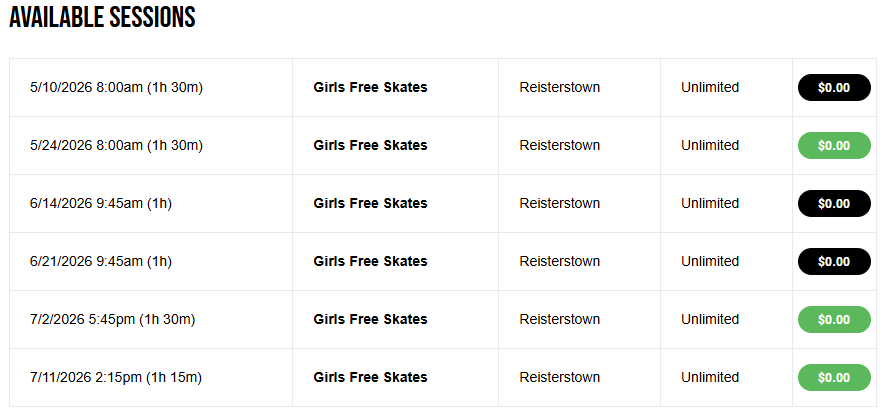The width and height of the screenshot is (883, 411).
Task: Click the green $0.00 button for 7/2/2026
Action: pyautogui.click(x=834, y=320)
